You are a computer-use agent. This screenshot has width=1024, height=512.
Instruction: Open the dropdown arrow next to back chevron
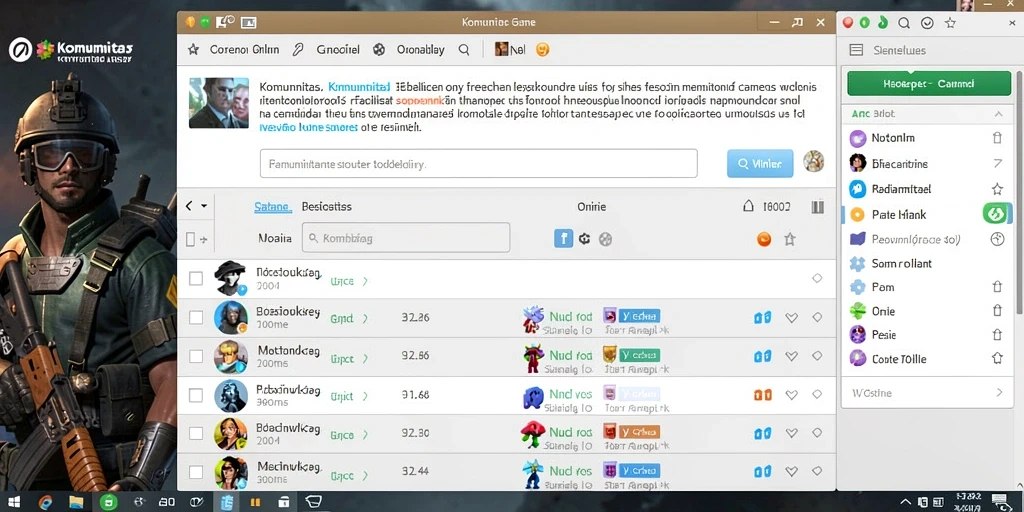click(x=204, y=206)
